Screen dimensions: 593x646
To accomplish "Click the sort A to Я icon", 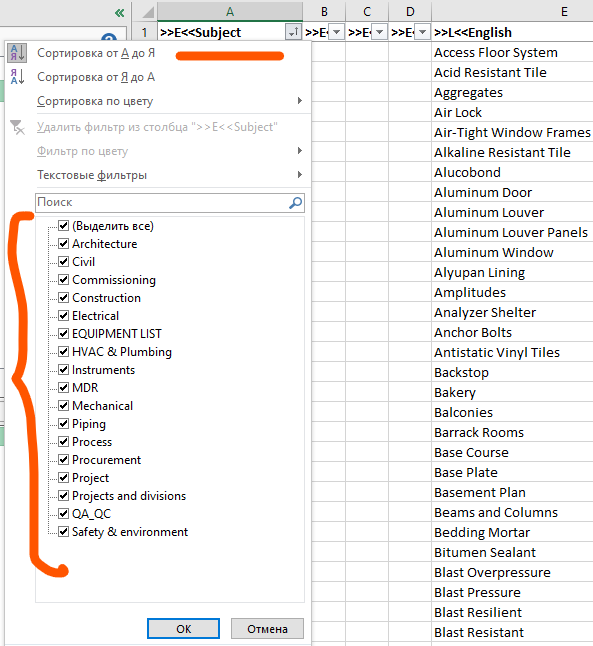I will click(x=17, y=53).
